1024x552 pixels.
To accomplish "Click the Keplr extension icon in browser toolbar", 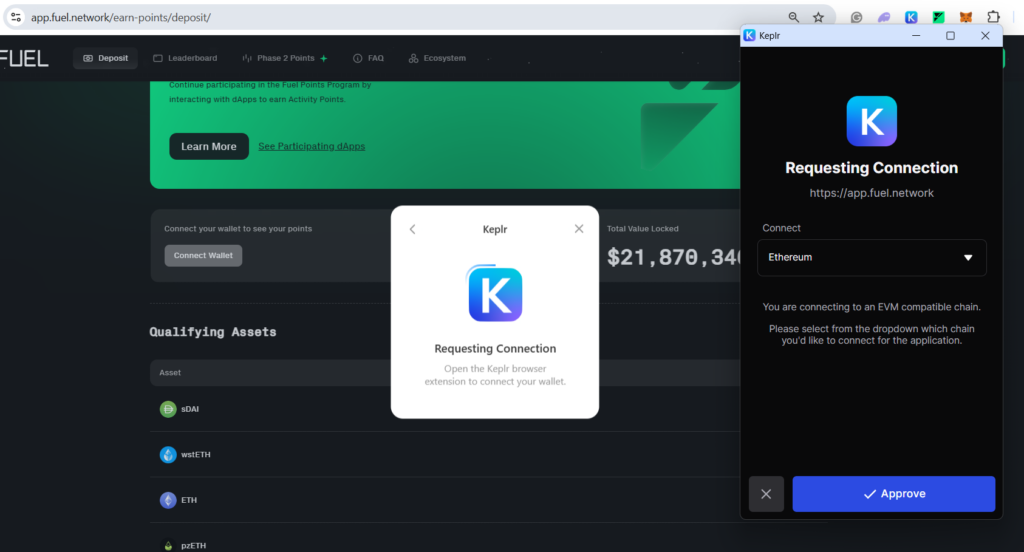I will click(911, 17).
